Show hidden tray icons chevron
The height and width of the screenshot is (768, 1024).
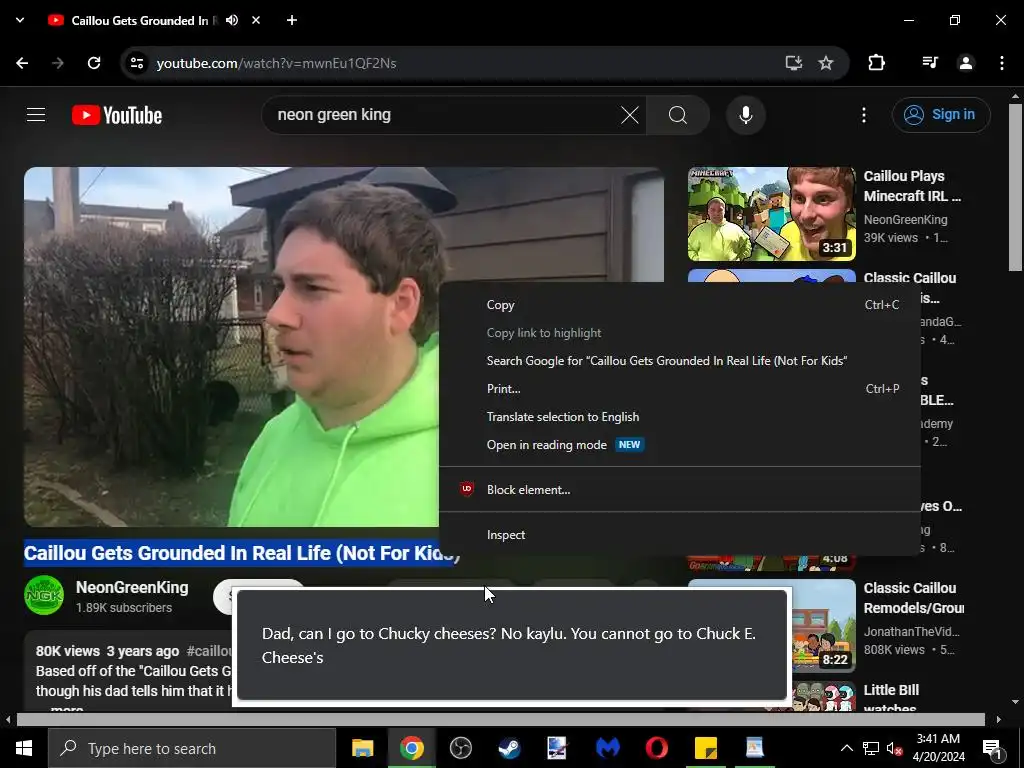click(846, 748)
